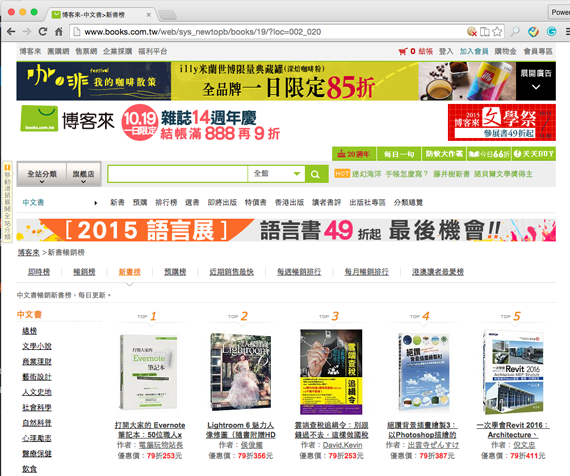Click the empty new tab button
This screenshot has width=570, height=476.
(168, 15)
